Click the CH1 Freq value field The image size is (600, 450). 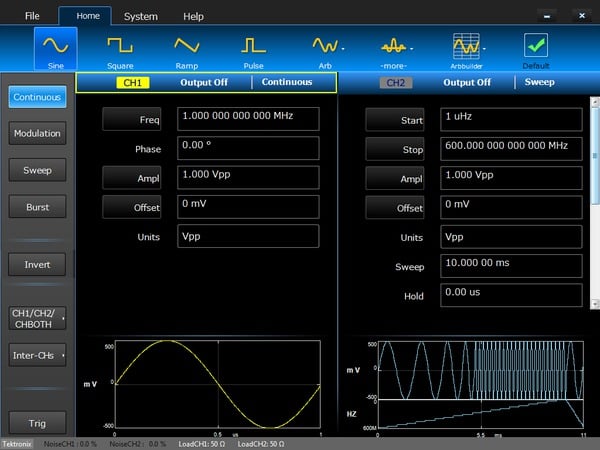[x=249, y=119]
